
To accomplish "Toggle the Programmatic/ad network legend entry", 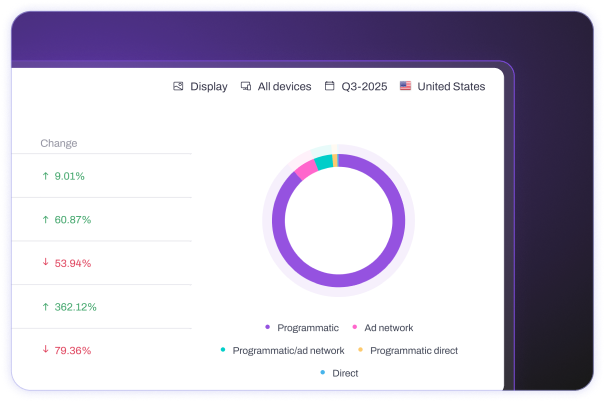I will pyautogui.click(x=282, y=350).
